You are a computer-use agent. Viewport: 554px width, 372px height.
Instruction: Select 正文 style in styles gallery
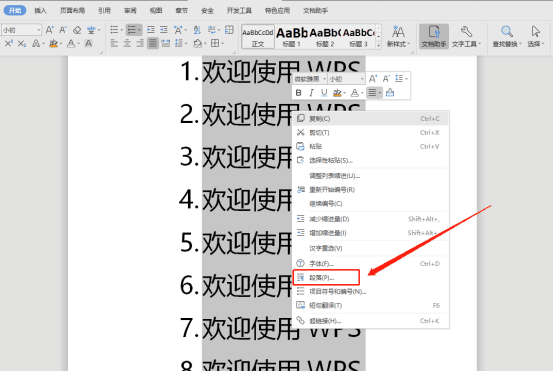(x=258, y=36)
